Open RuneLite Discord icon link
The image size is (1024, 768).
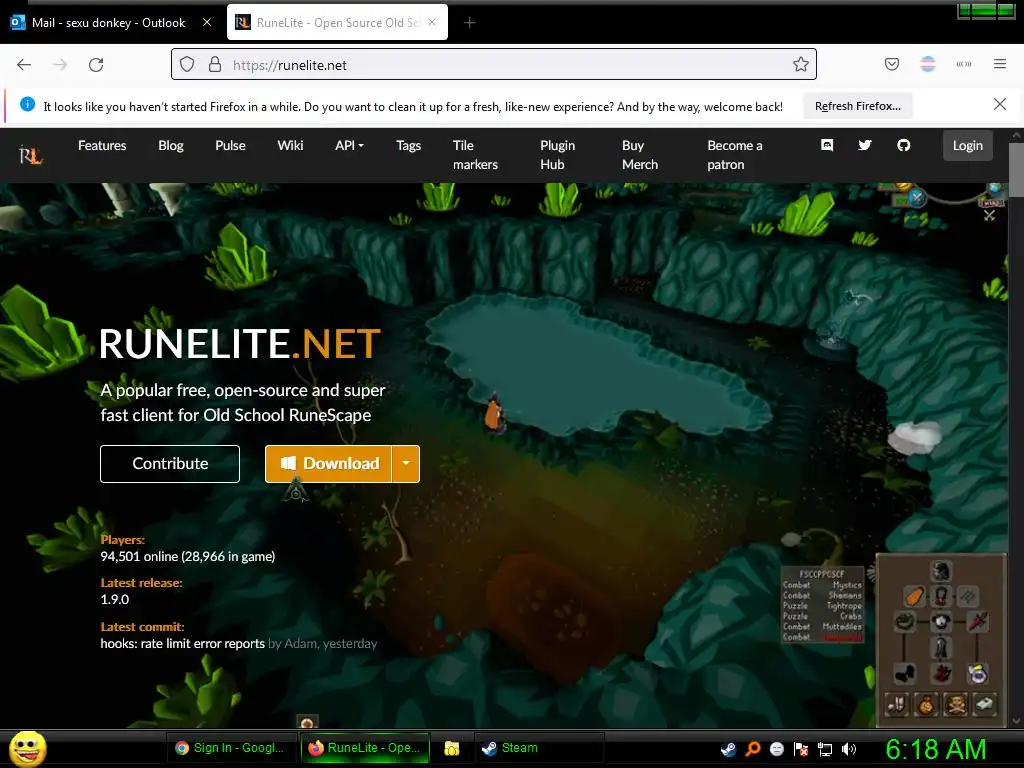827,145
